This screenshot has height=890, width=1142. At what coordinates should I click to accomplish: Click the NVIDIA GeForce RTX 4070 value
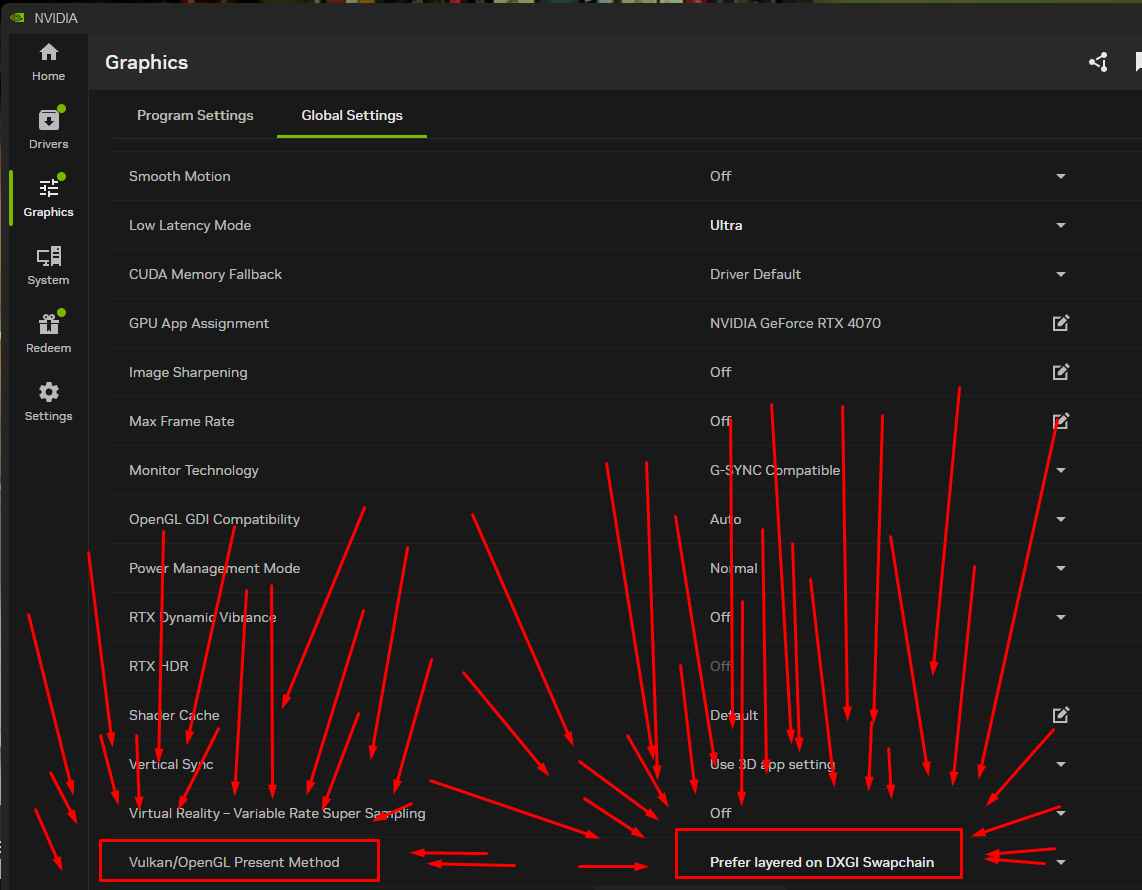point(795,323)
